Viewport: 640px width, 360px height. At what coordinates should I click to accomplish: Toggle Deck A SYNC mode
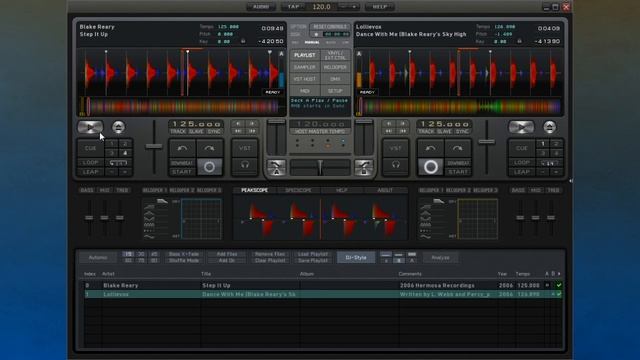(x=214, y=131)
